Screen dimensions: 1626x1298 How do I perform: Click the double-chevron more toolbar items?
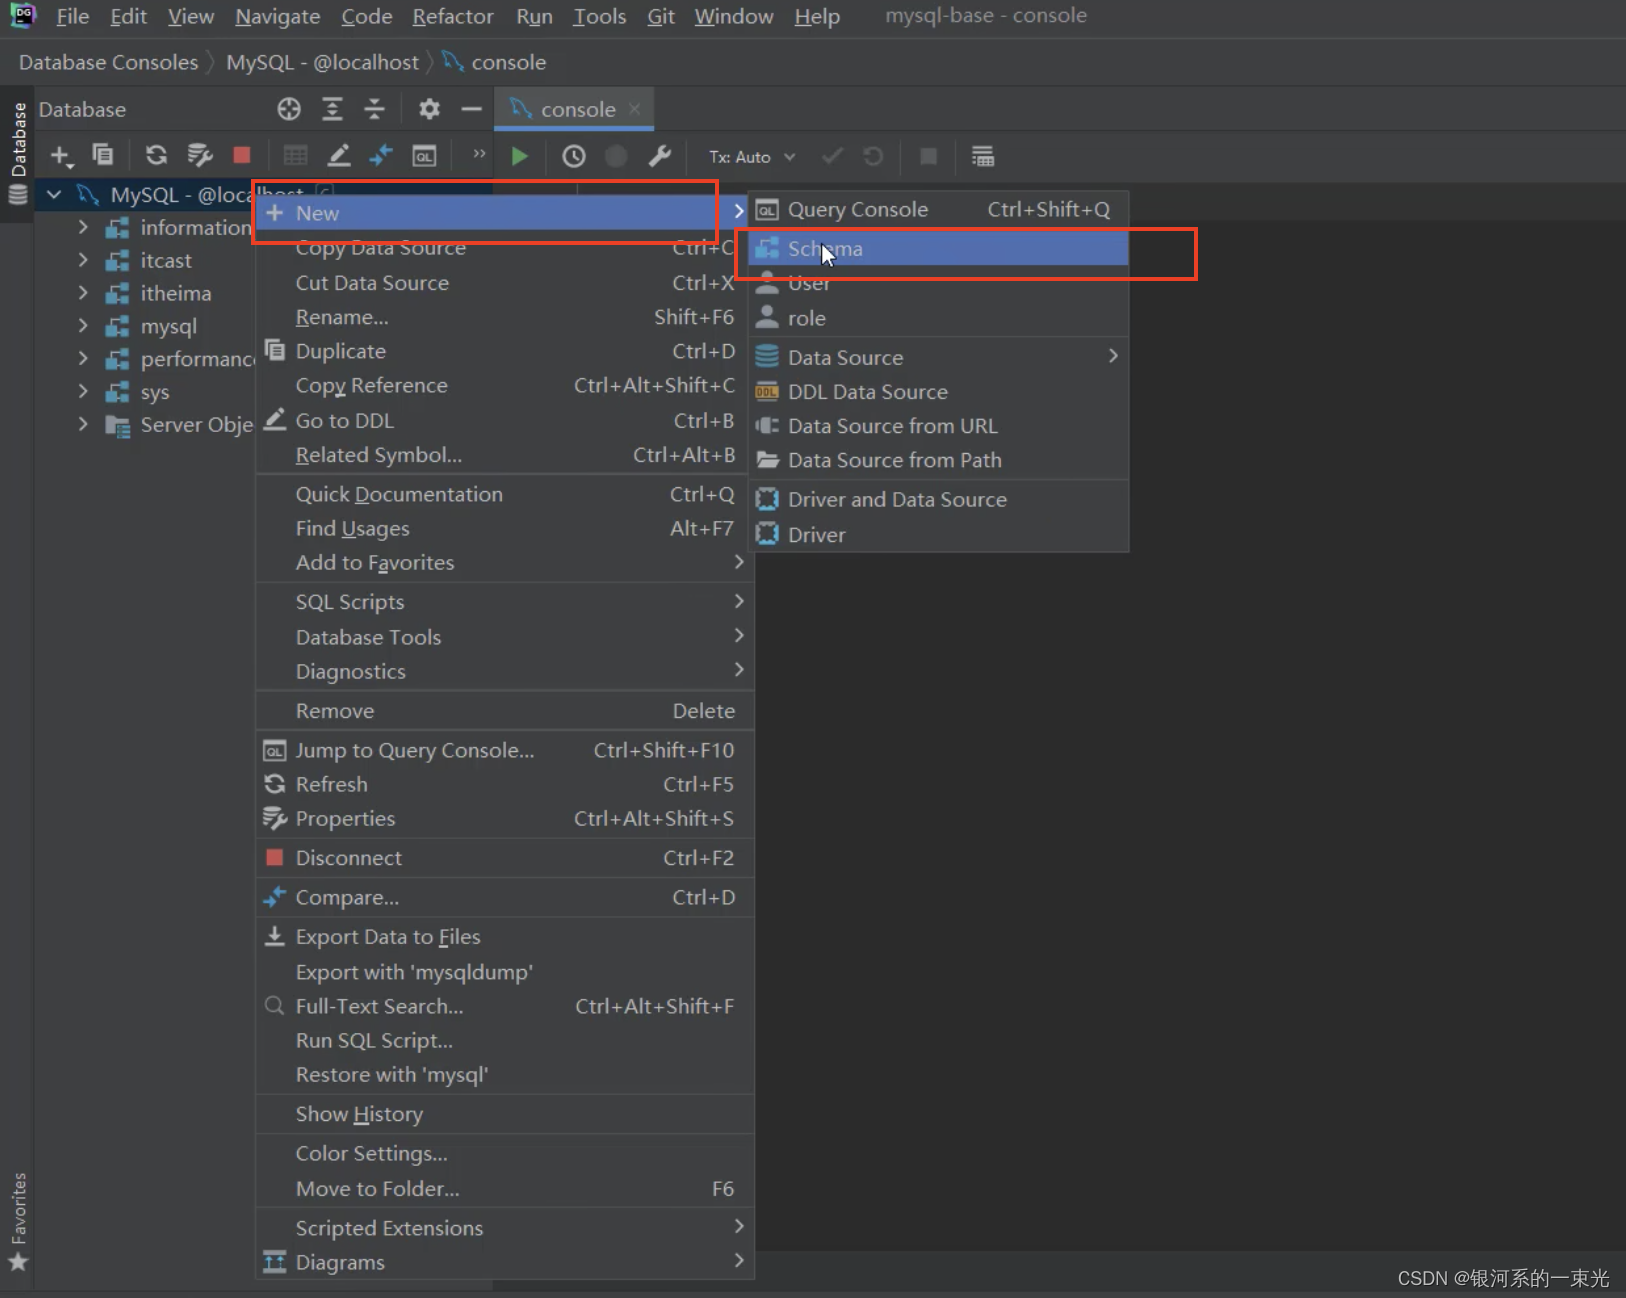click(x=479, y=153)
